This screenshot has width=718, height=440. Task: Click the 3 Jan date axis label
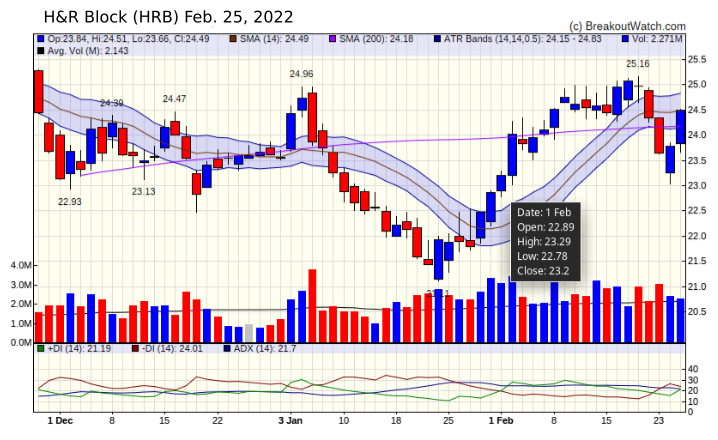290,421
